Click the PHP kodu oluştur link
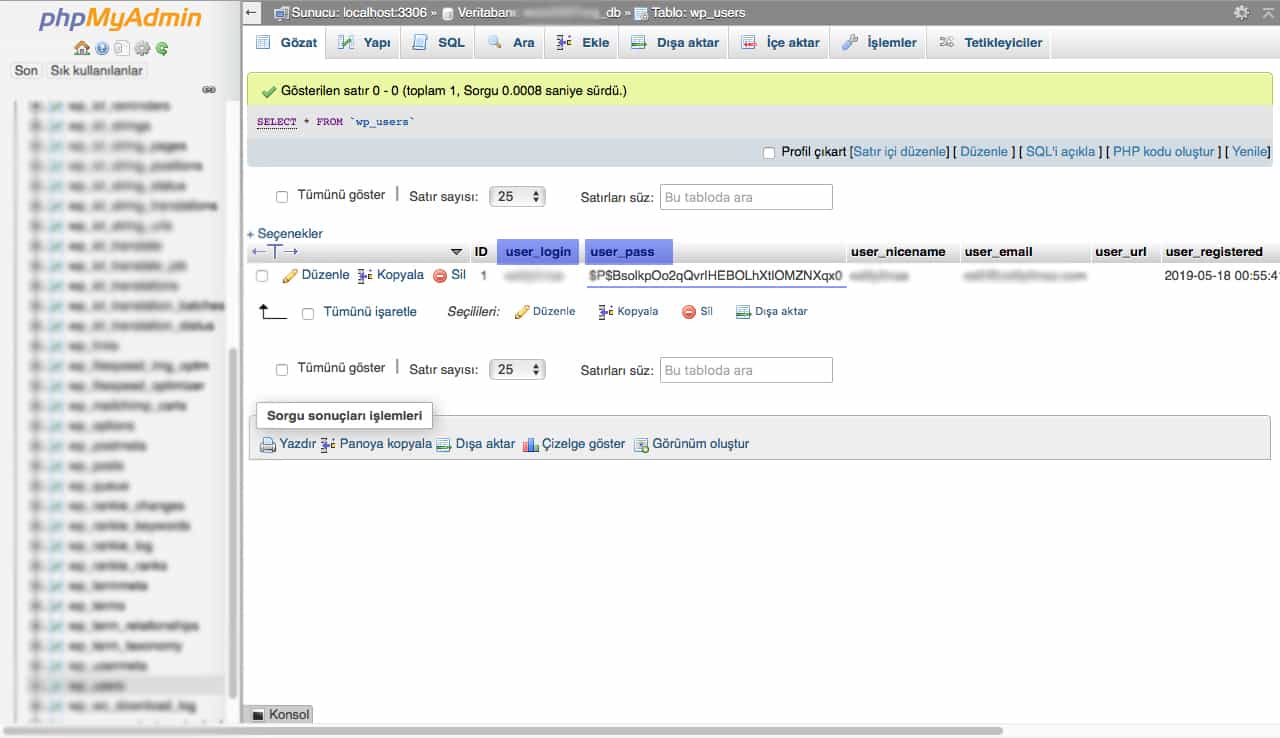This screenshot has height=738, width=1280. (x=1163, y=152)
